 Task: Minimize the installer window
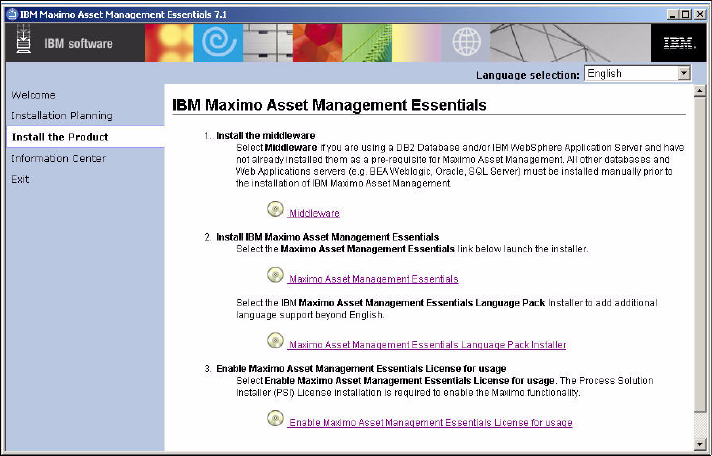672,15
